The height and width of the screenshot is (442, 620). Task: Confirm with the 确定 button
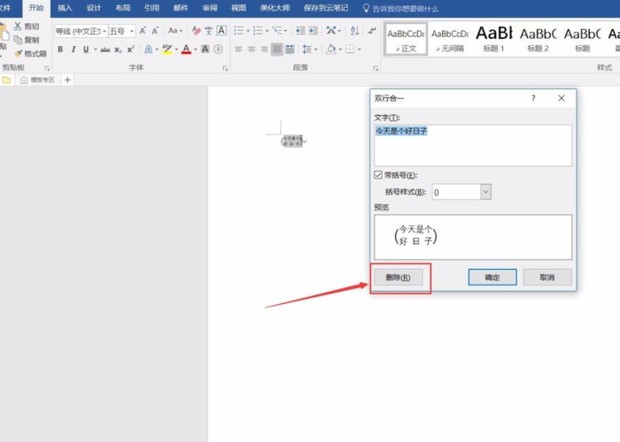(x=492, y=278)
